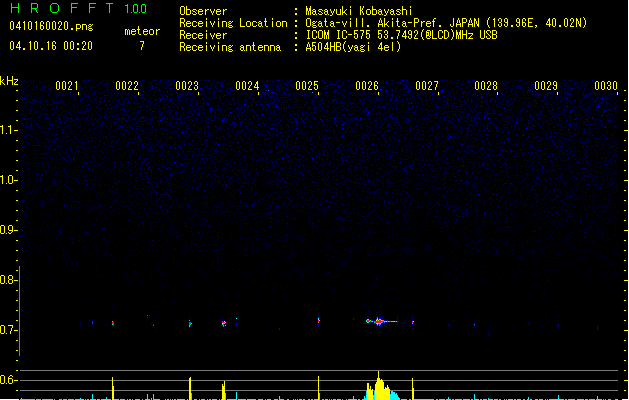Click the 'meteor' label
629x400 pixels.
coord(142,31)
